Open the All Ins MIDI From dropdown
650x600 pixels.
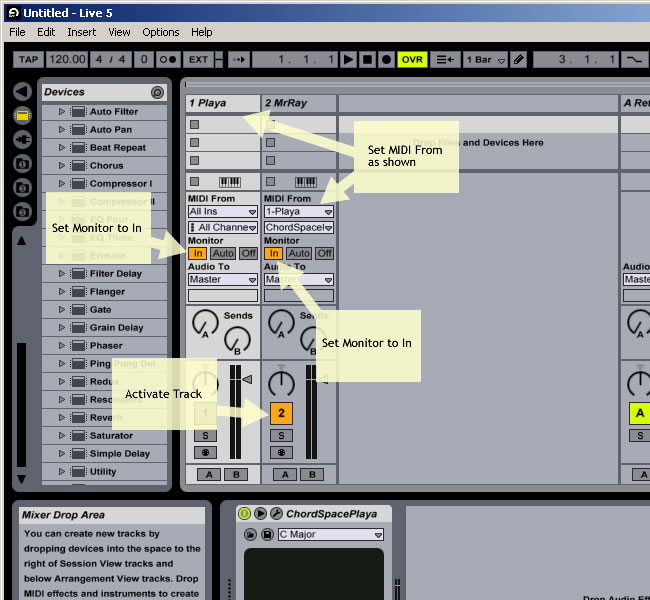coord(223,211)
